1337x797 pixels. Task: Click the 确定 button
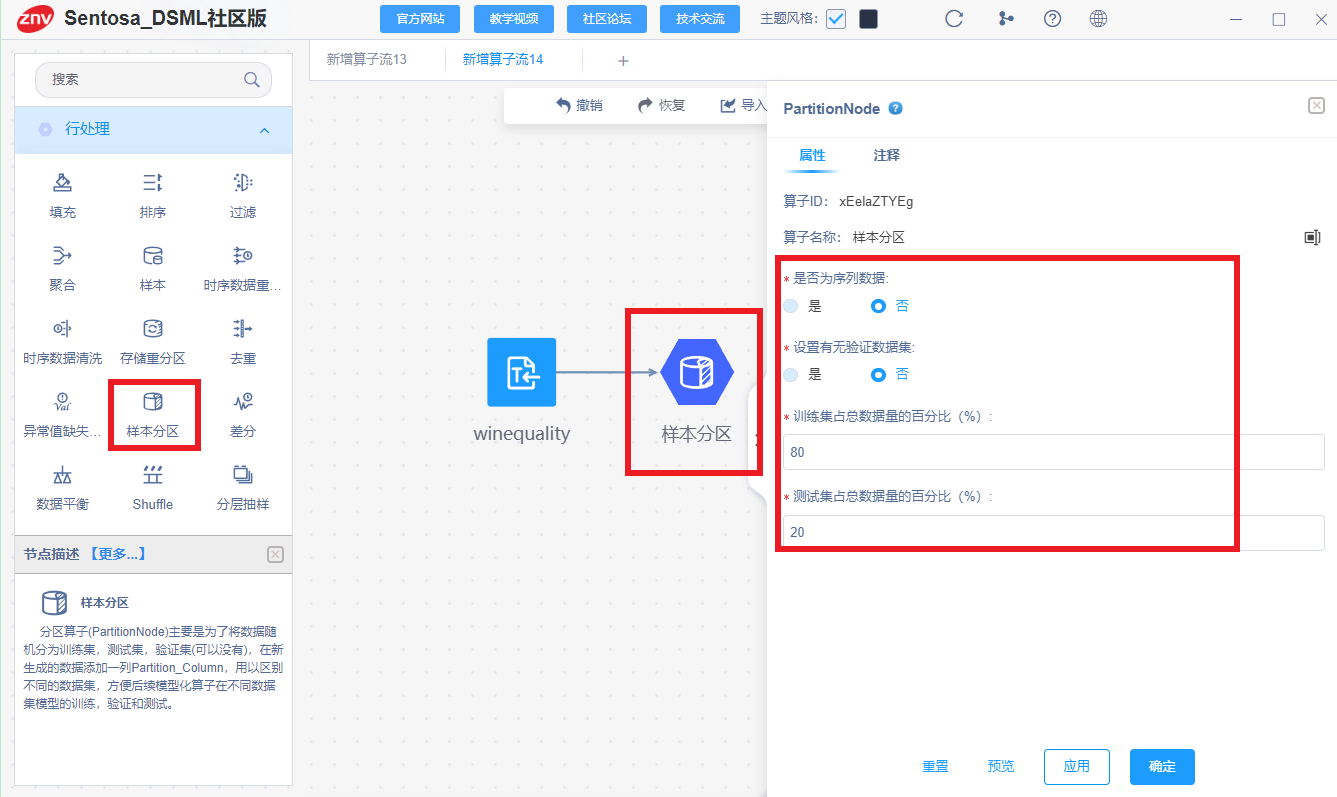(1162, 767)
